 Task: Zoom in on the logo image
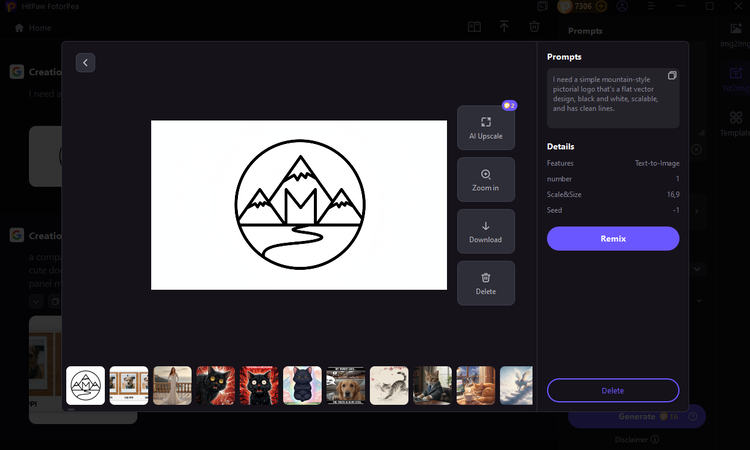[x=485, y=180]
